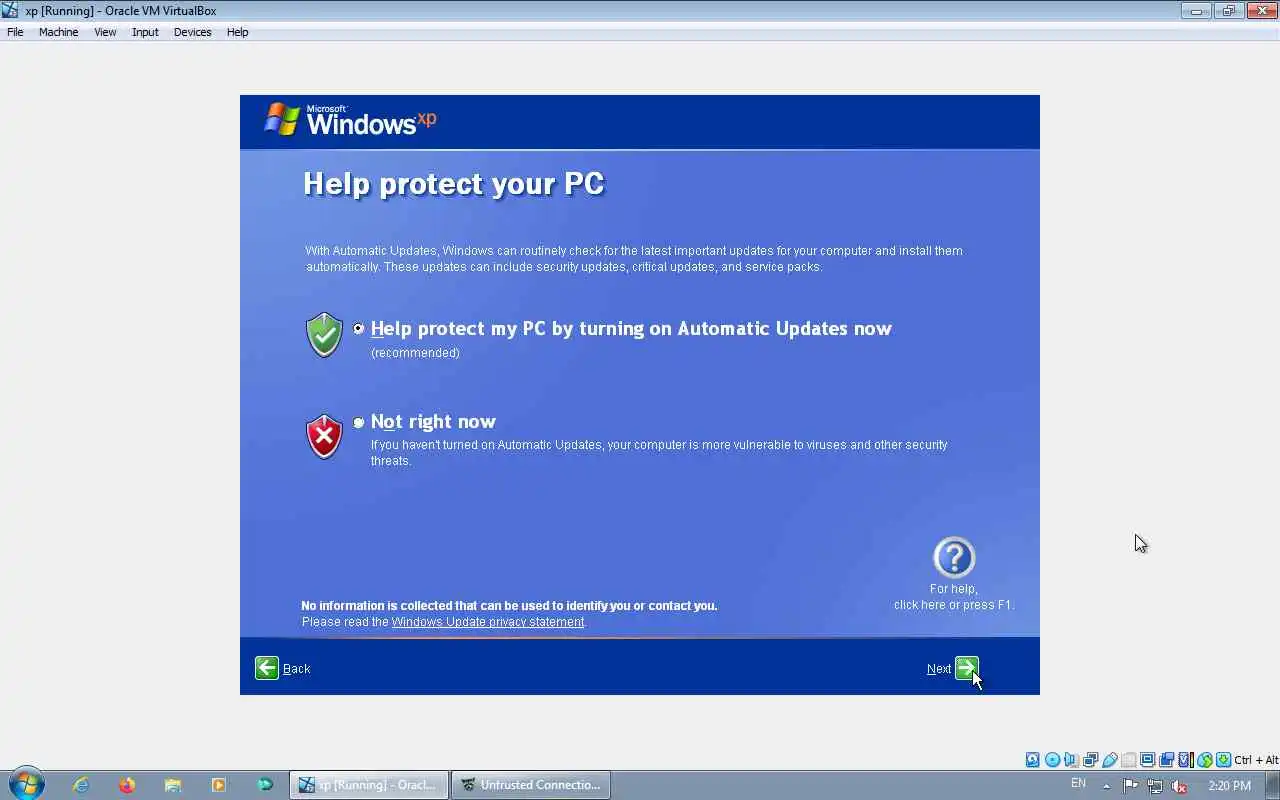Launch Internet Explorer from the taskbar
This screenshot has width=1280, height=800.
coord(81,785)
